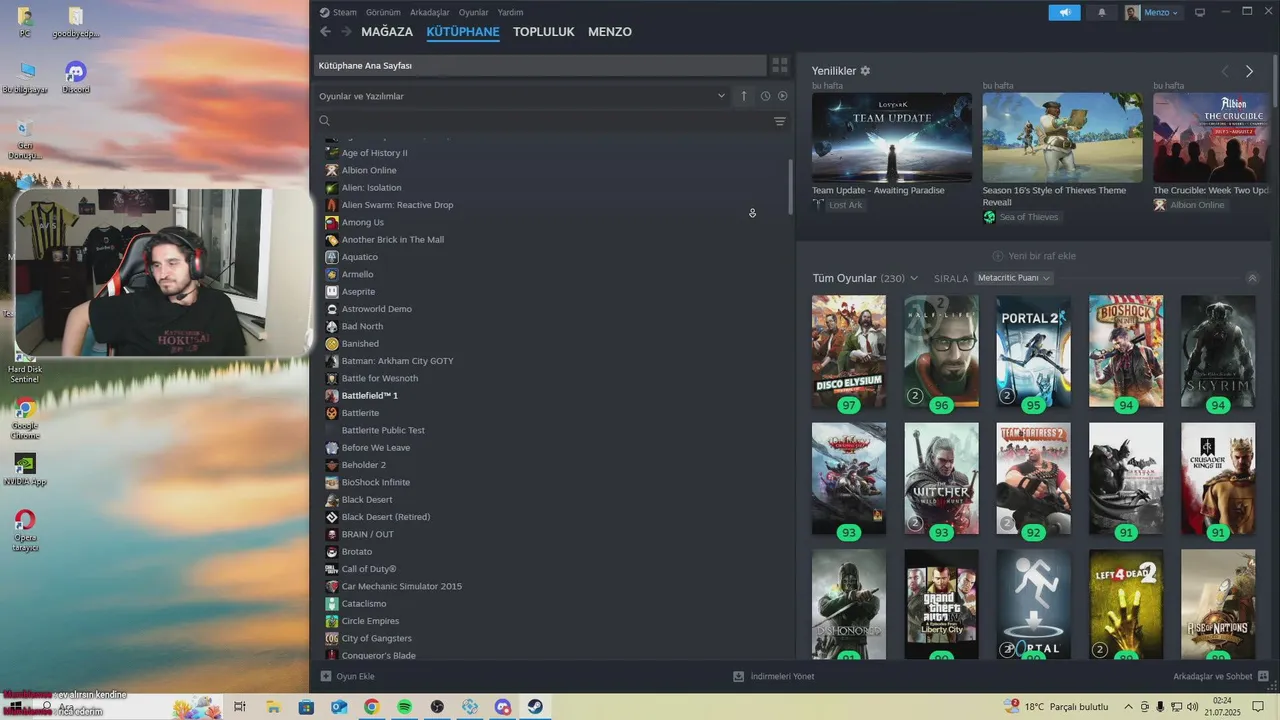Viewport: 1280px width, 720px height.
Task: Open Arkadaşlar ve Sohbet
Action: [1221, 676]
